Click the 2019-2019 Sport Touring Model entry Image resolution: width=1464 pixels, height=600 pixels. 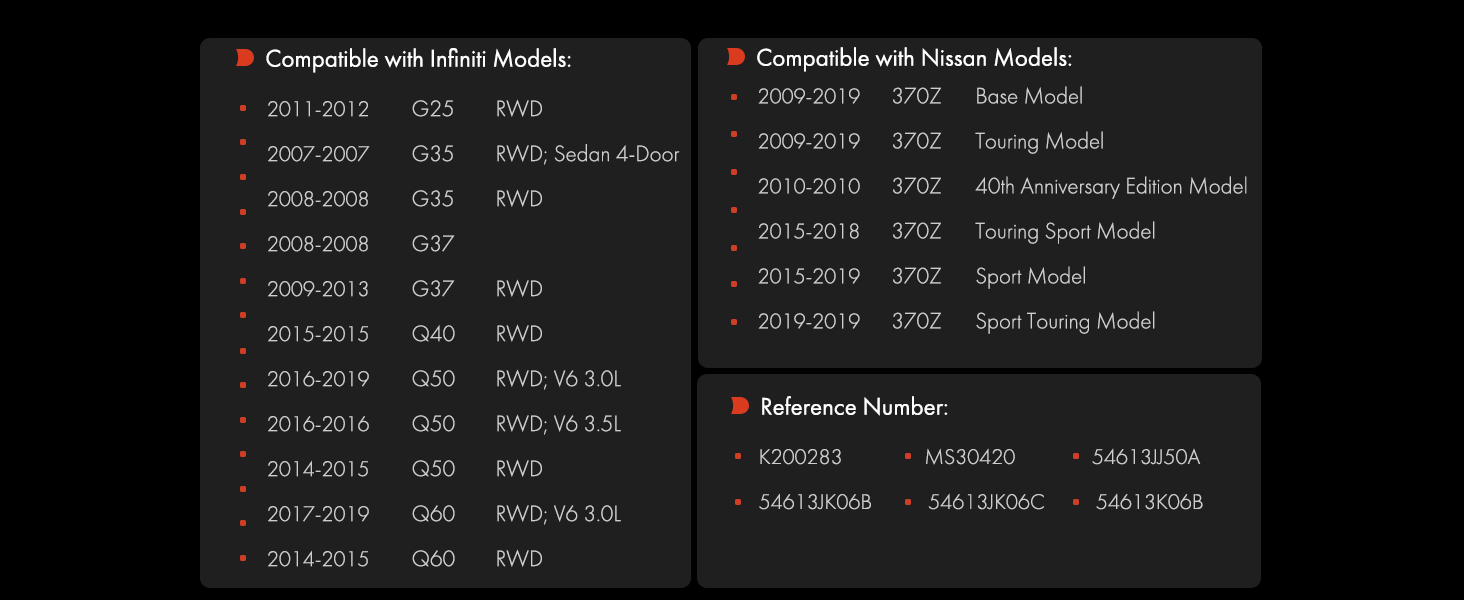click(957, 322)
